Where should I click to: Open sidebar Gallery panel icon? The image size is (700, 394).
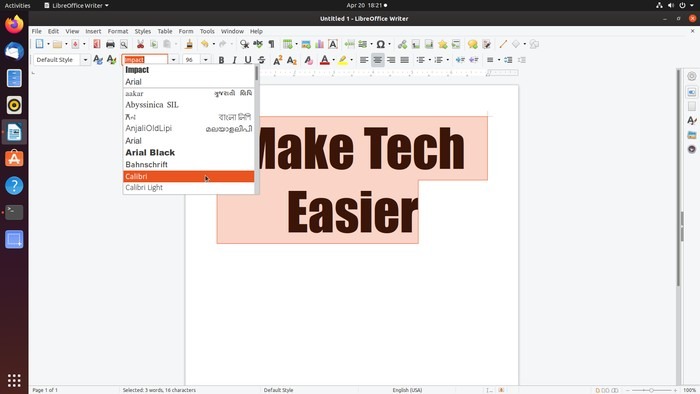[692, 135]
